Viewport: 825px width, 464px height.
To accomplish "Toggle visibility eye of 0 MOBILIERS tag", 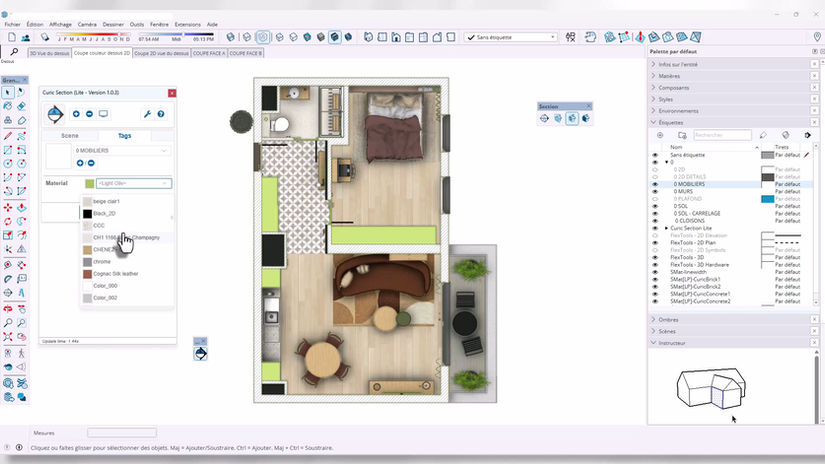I will coord(655,185).
